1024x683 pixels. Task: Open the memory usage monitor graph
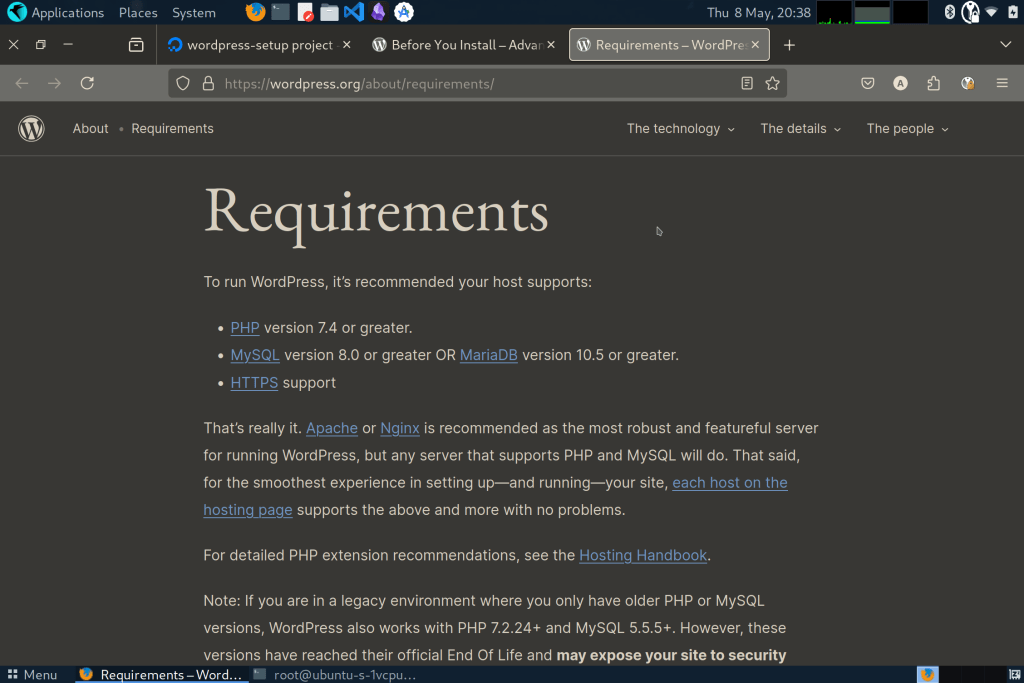(872, 12)
